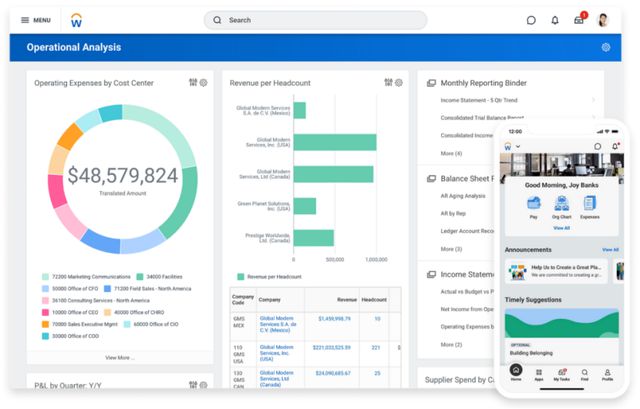Image resolution: width=640 pixels, height=409 pixels.
Task: Click Org Chart icon on mobile screen
Action: tap(562, 203)
